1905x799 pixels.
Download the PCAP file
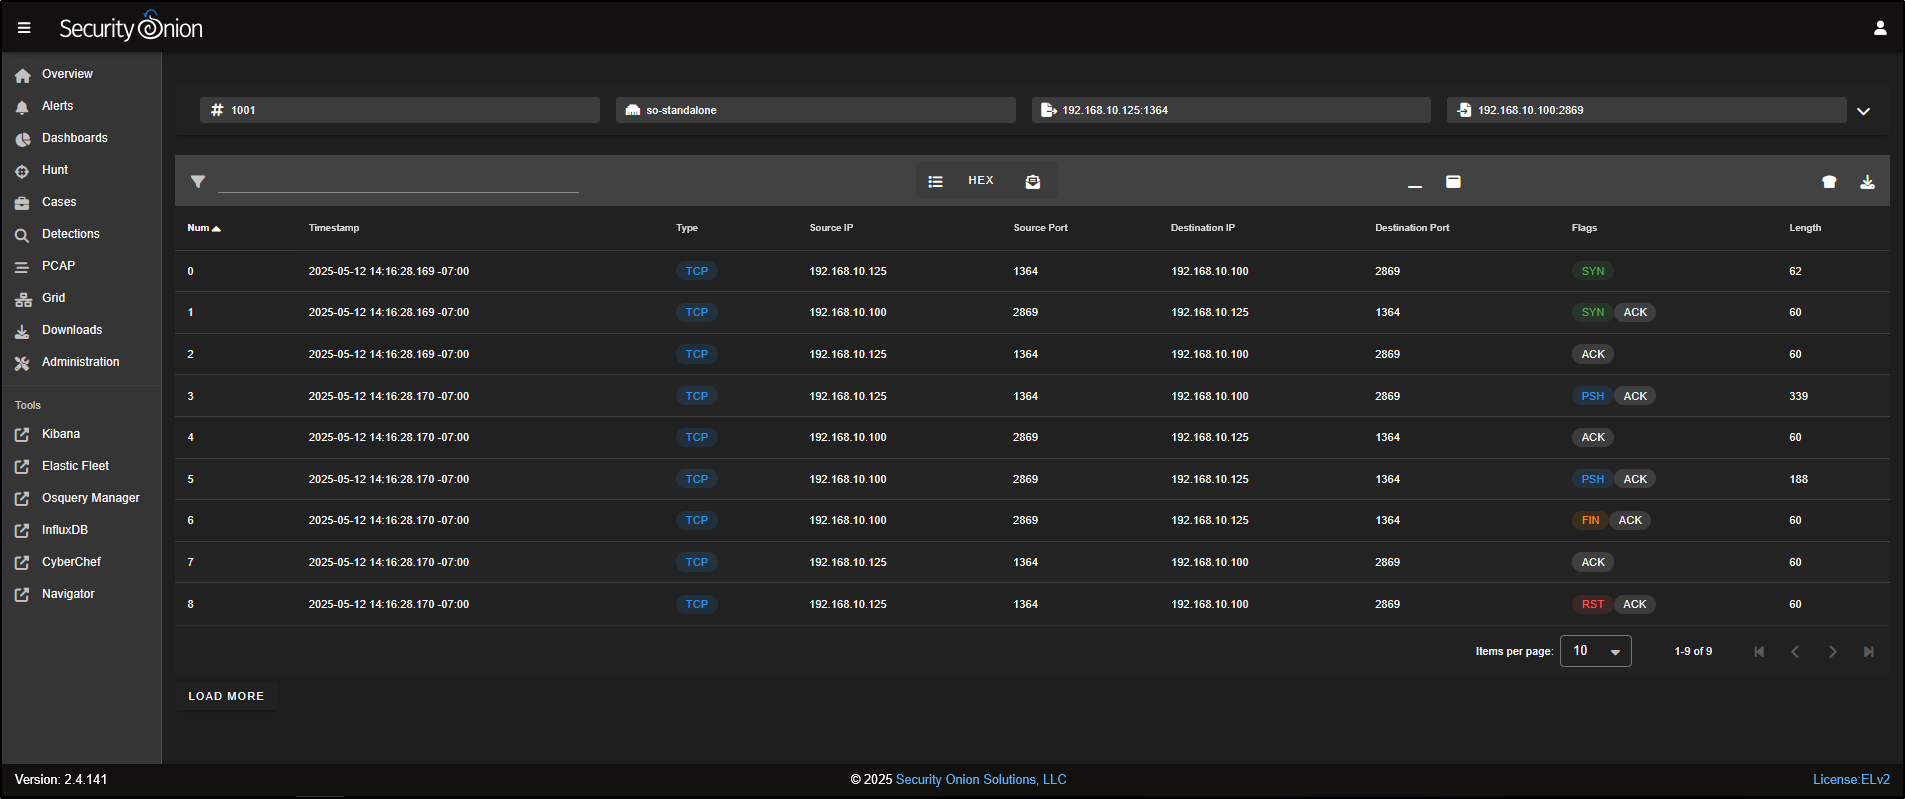pyautogui.click(x=1867, y=182)
